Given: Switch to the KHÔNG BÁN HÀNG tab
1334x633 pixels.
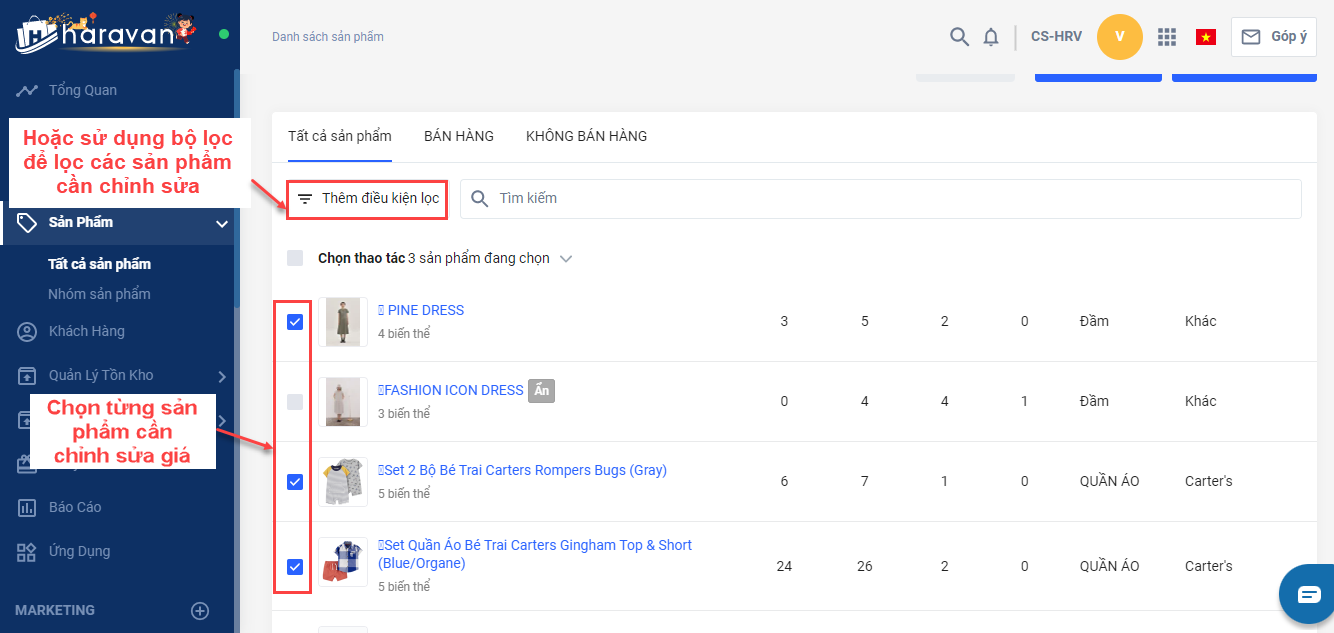Looking at the screenshot, I should pos(586,136).
